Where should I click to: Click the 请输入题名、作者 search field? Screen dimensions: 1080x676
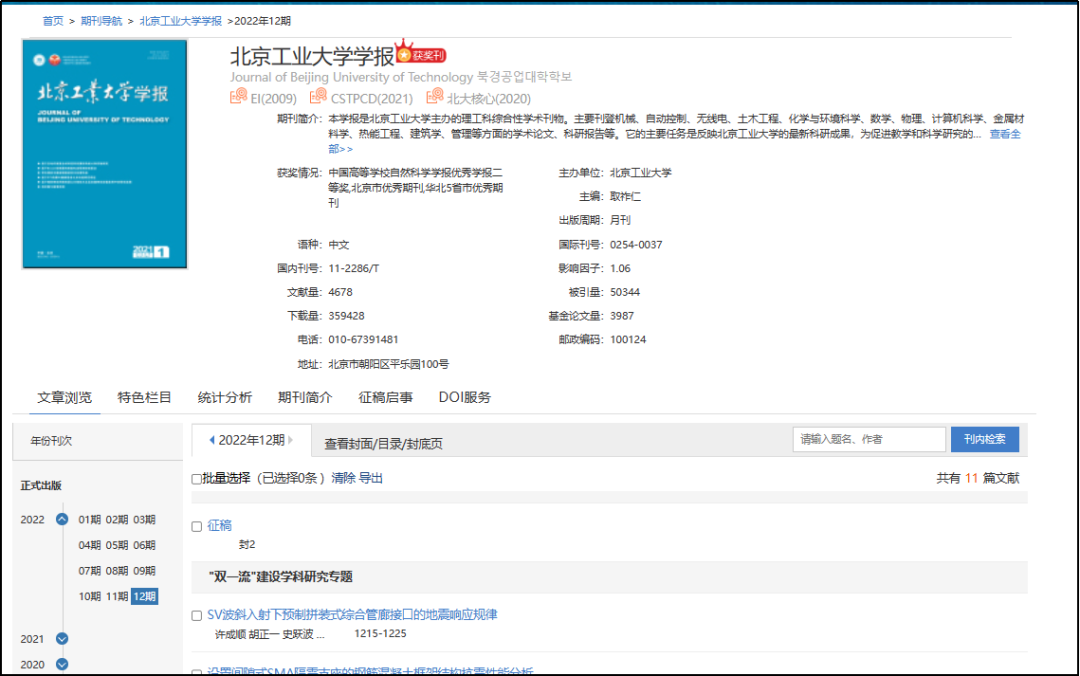[x=869, y=439]
